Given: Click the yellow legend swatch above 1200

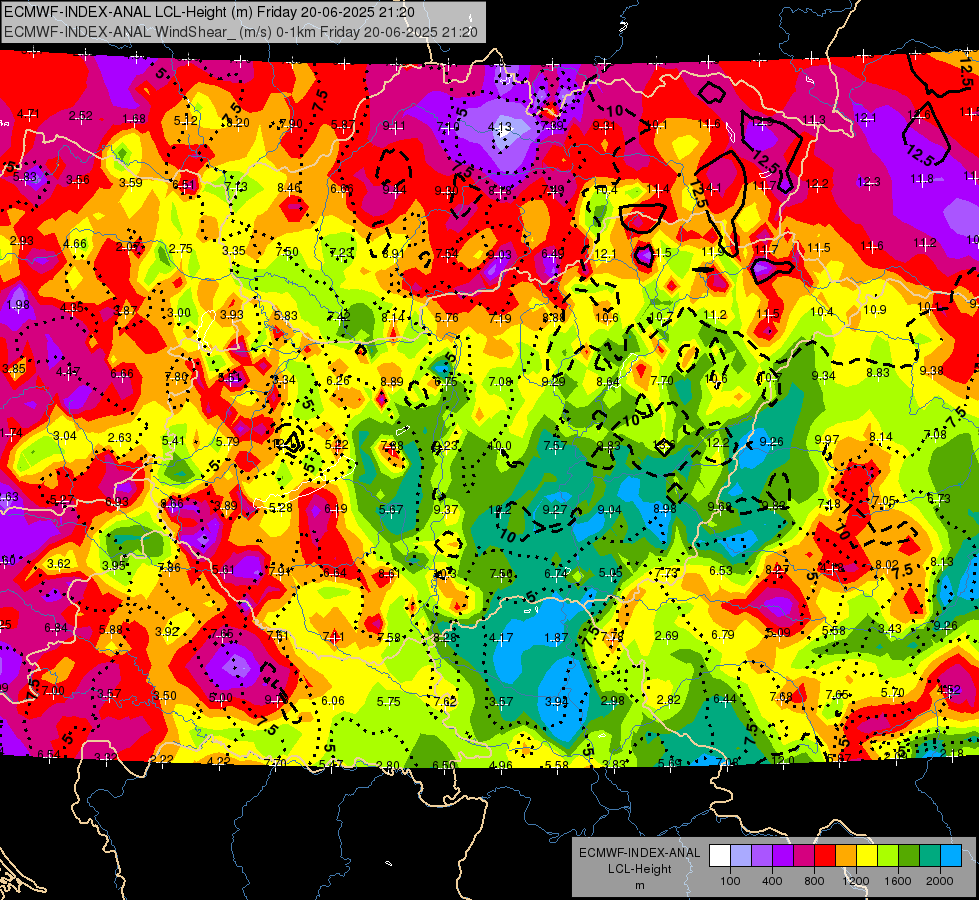Looking at the screenshot, I should 867,856.
